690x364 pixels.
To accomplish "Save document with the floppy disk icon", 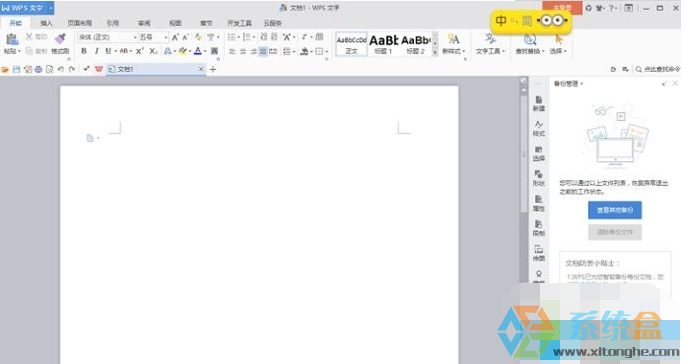I will coord(16,69).
